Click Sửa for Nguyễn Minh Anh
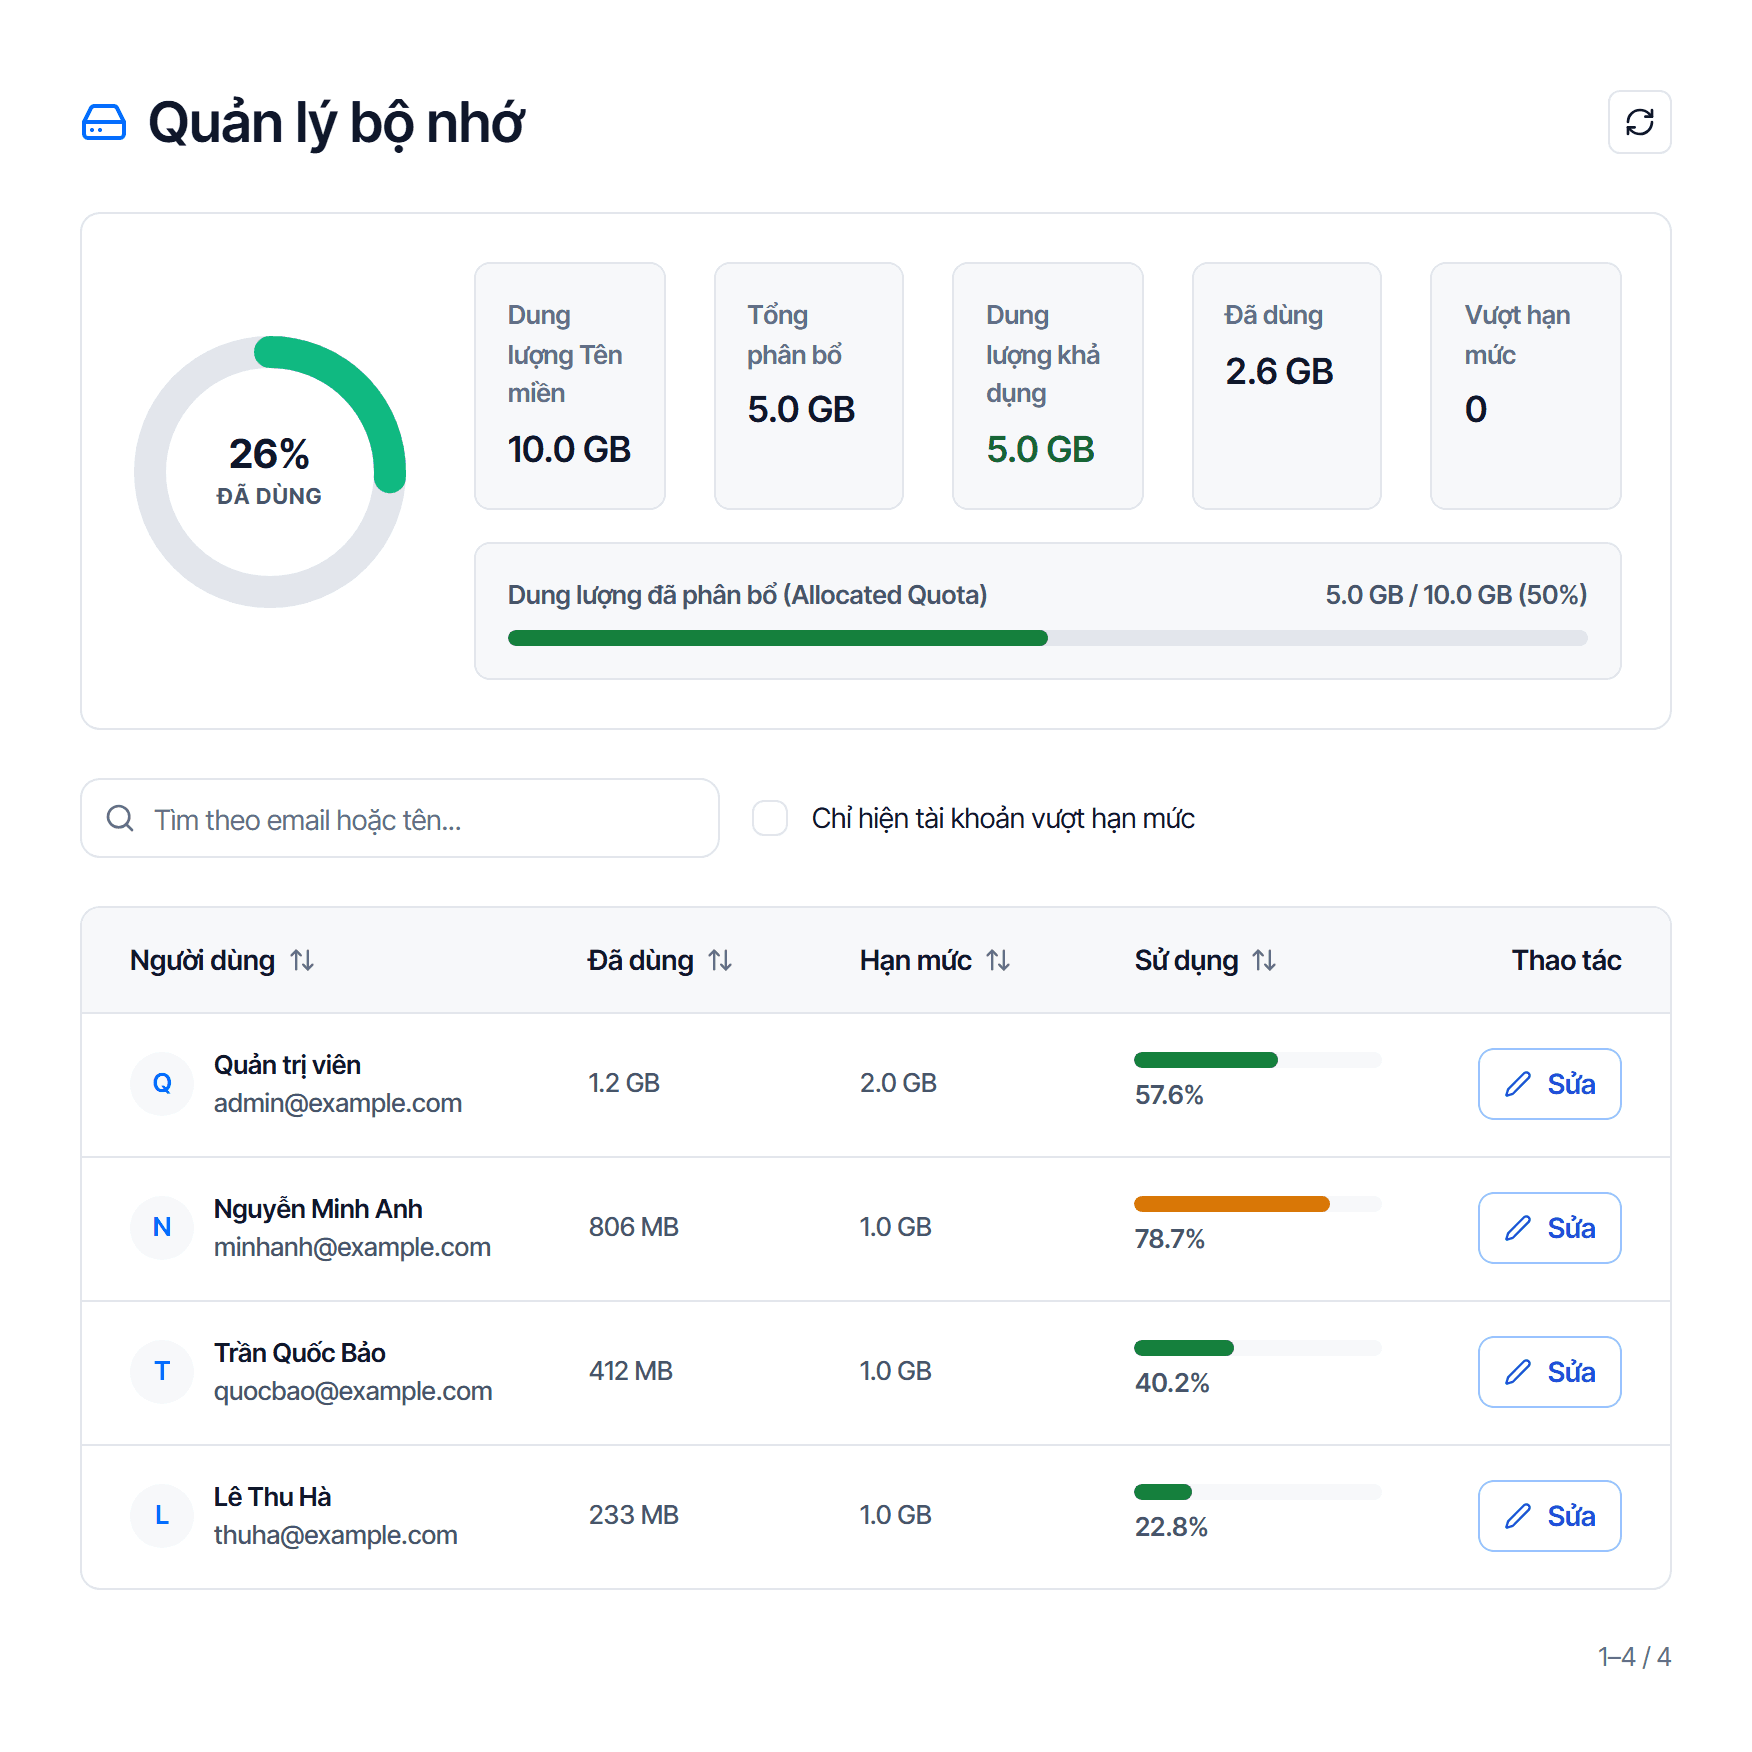Screen dimensions: 1752x1752 1549,1228
